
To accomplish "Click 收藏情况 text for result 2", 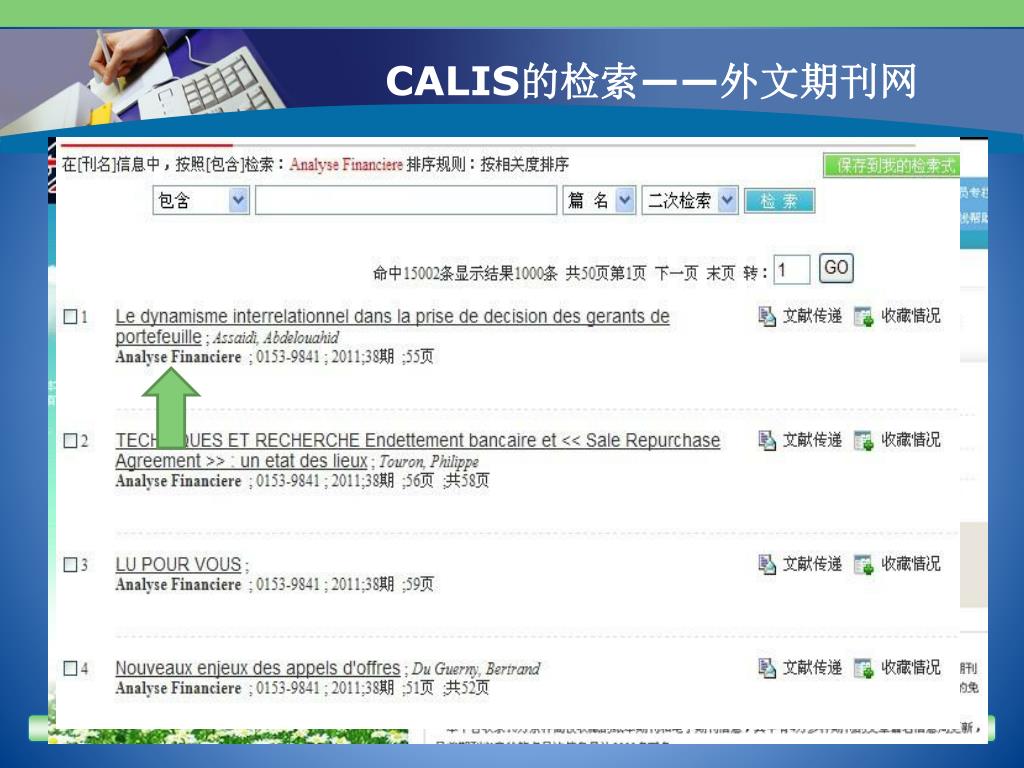I will coord(911,440).
